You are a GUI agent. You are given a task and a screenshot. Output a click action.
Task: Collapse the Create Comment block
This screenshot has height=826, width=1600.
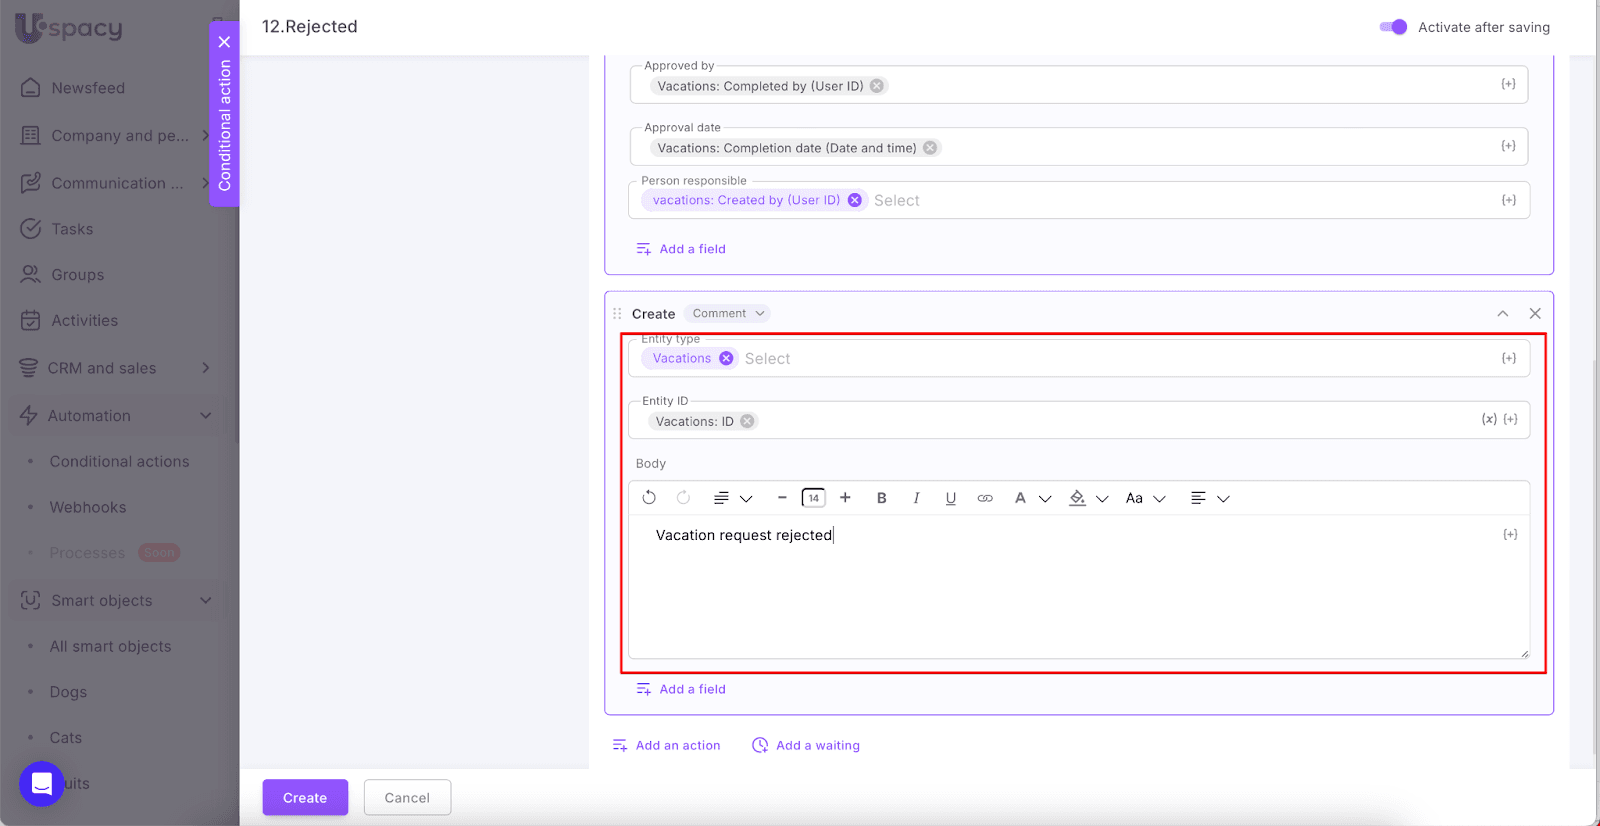[x=1502, y=314]
